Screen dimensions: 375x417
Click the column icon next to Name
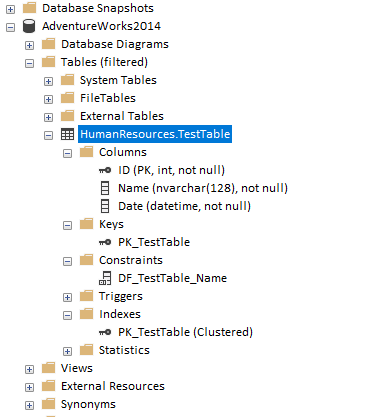tap(105, 188)
